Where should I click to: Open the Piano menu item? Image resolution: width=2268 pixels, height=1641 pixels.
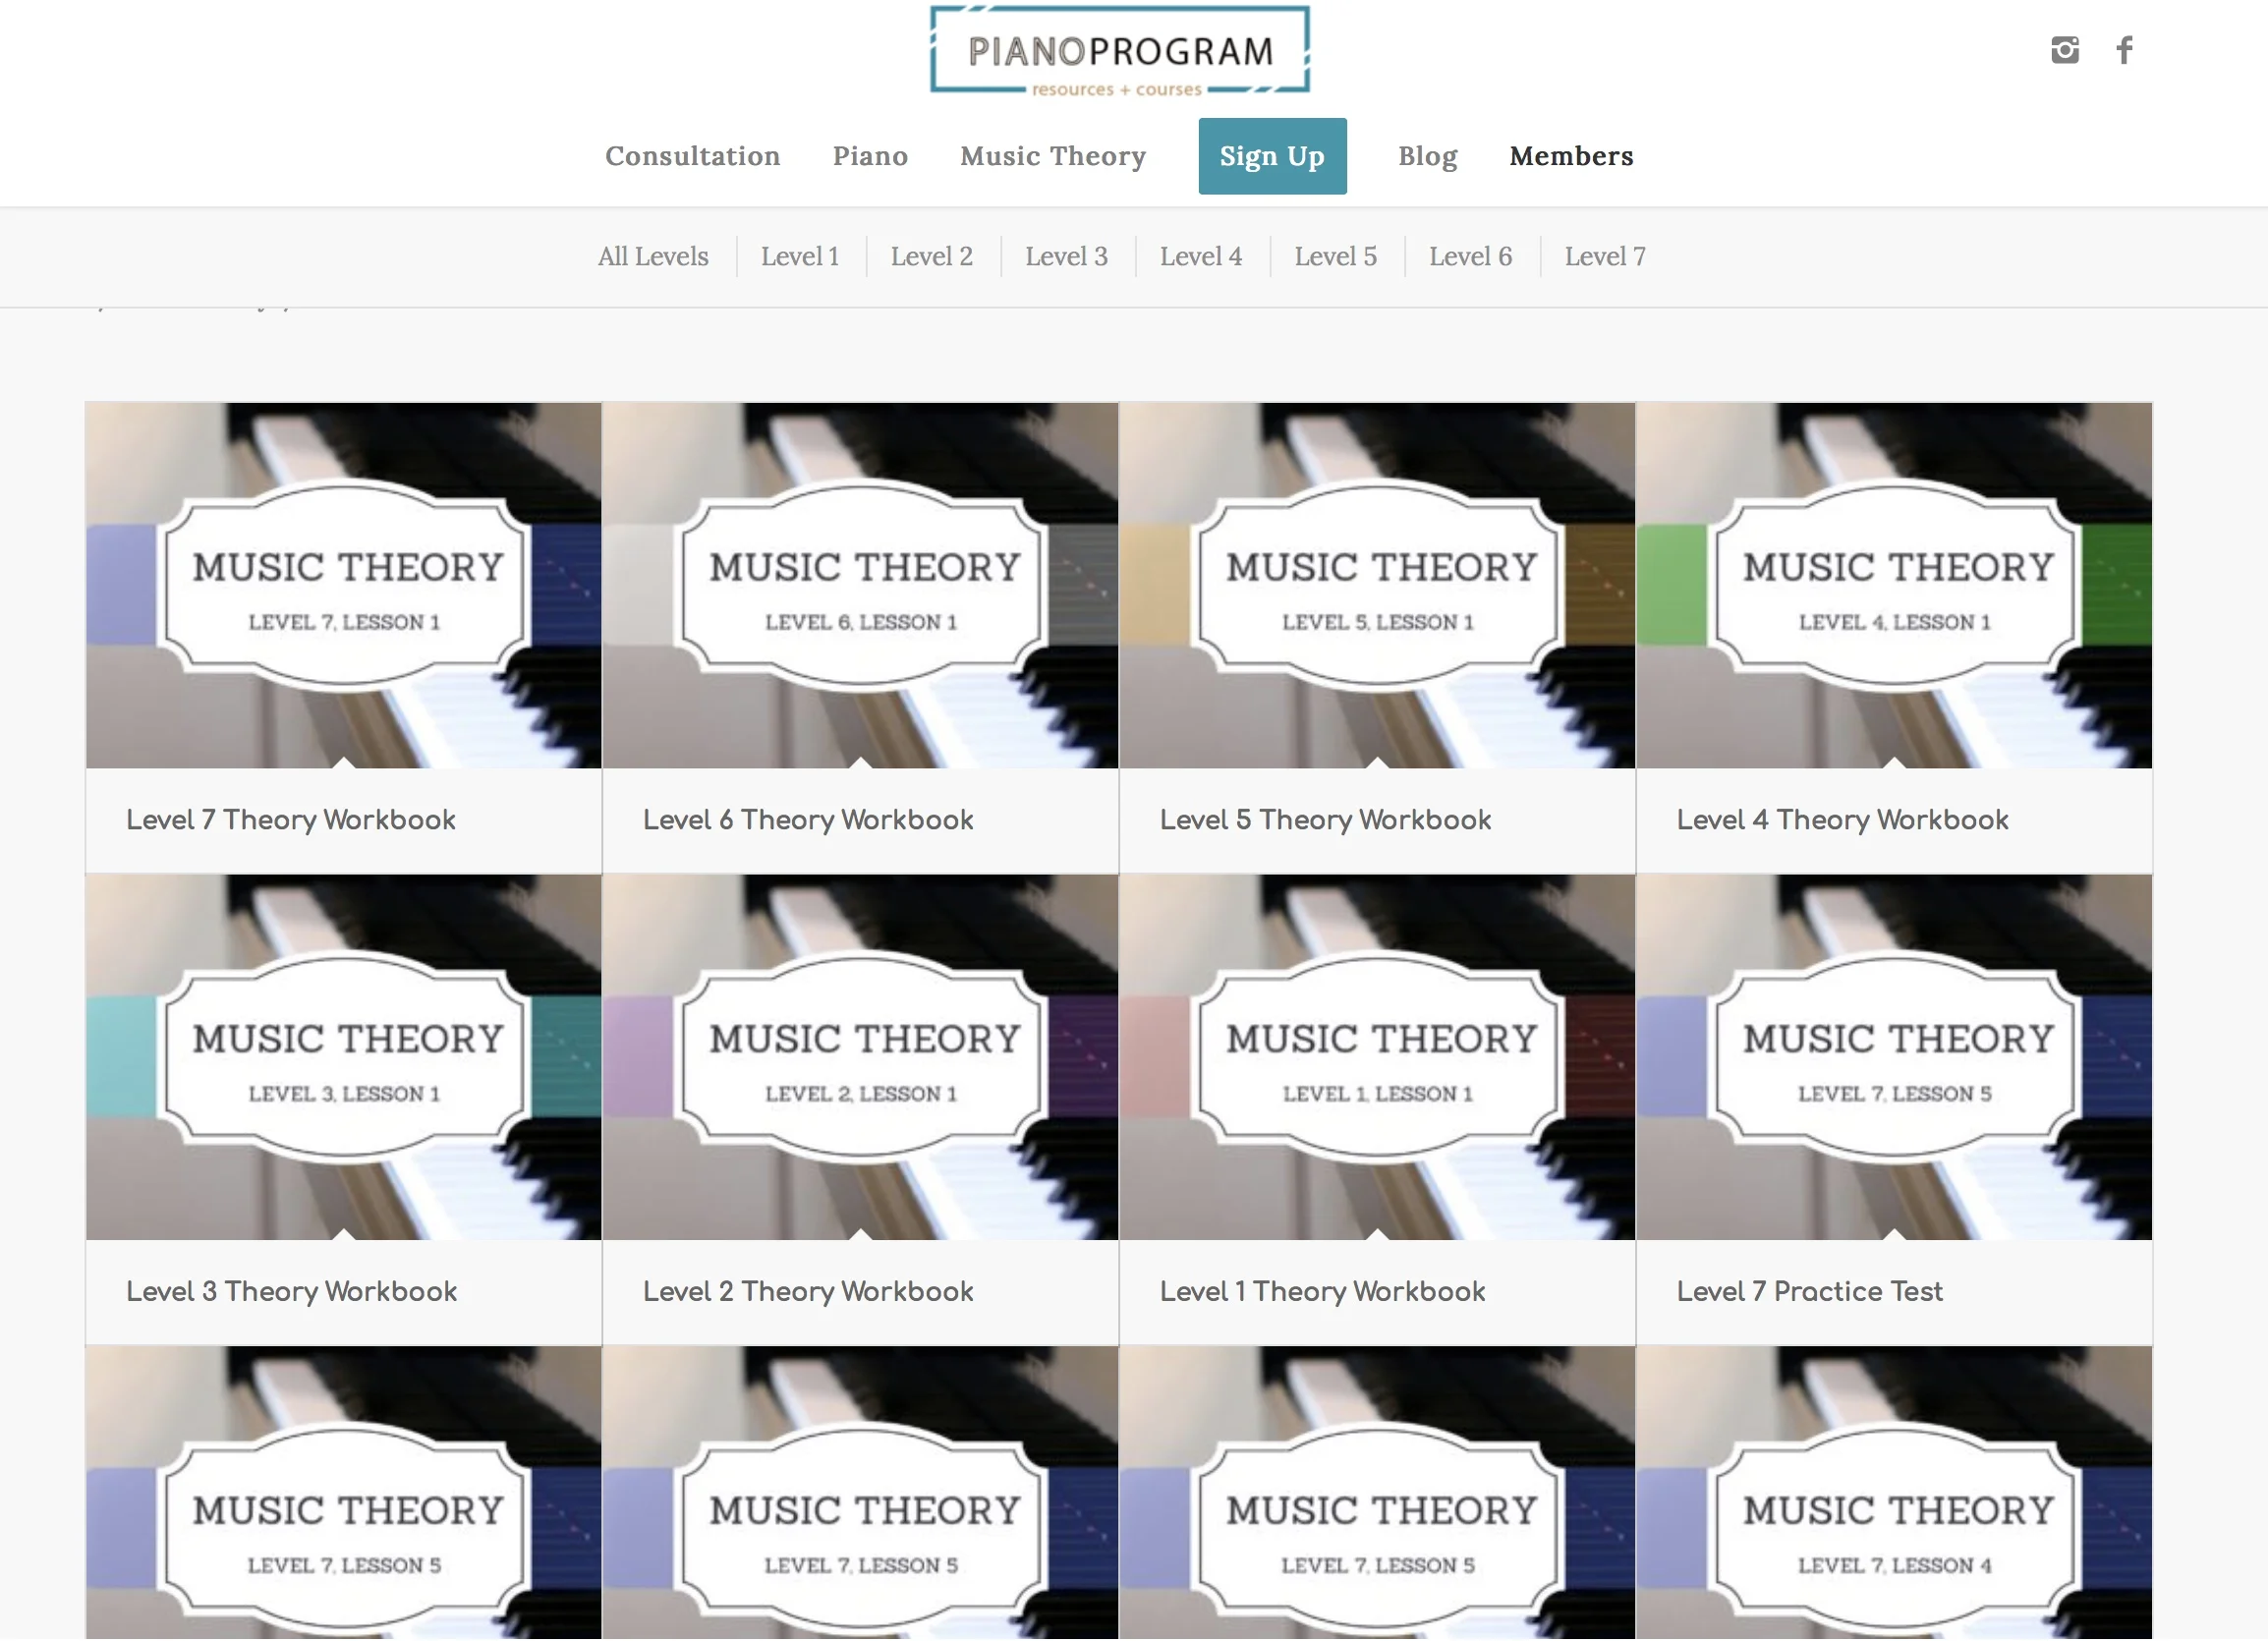[x=870, y=157]
